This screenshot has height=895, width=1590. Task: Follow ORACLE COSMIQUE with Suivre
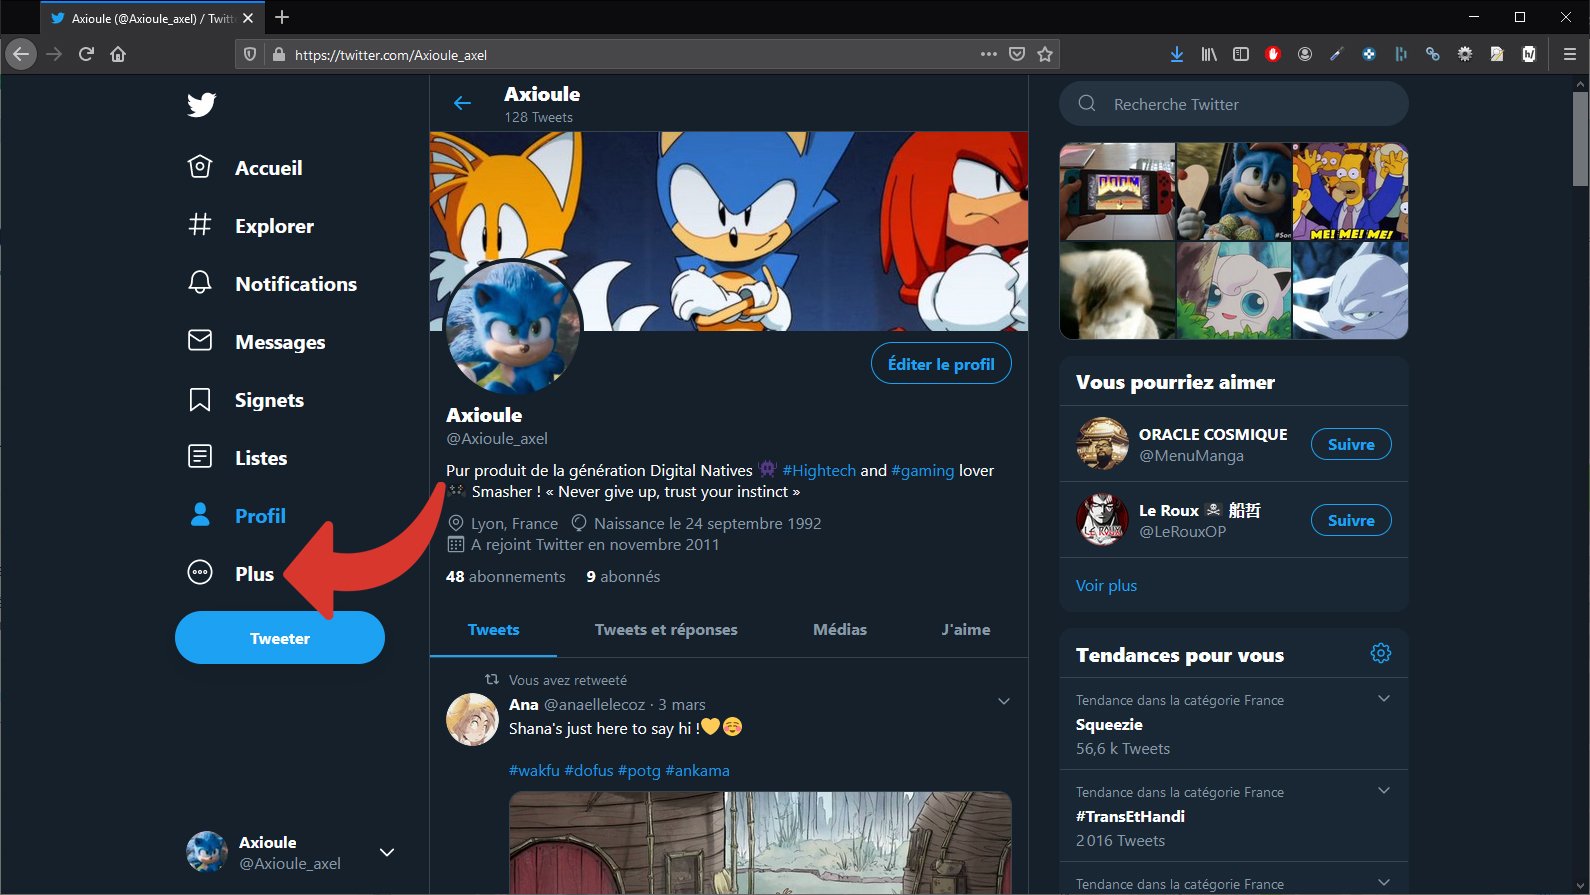1351,444
